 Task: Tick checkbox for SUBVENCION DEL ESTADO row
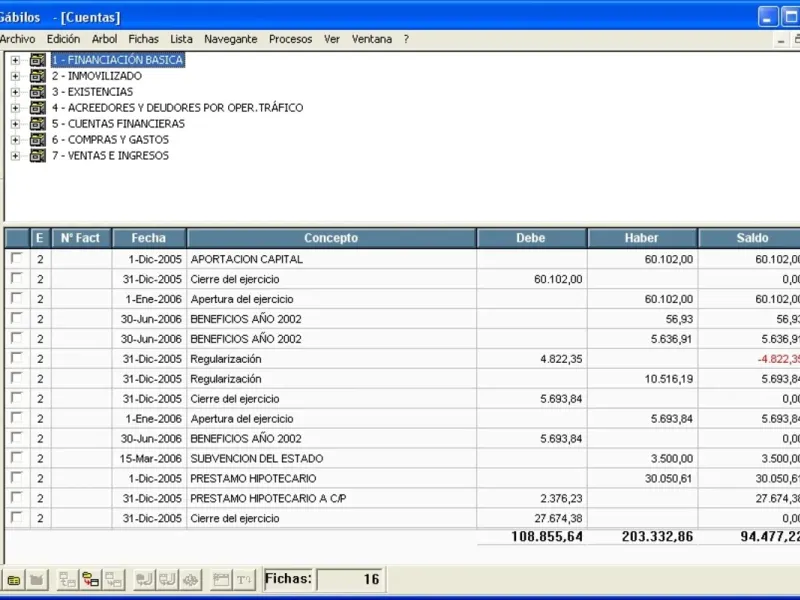[x=17, y=457]
